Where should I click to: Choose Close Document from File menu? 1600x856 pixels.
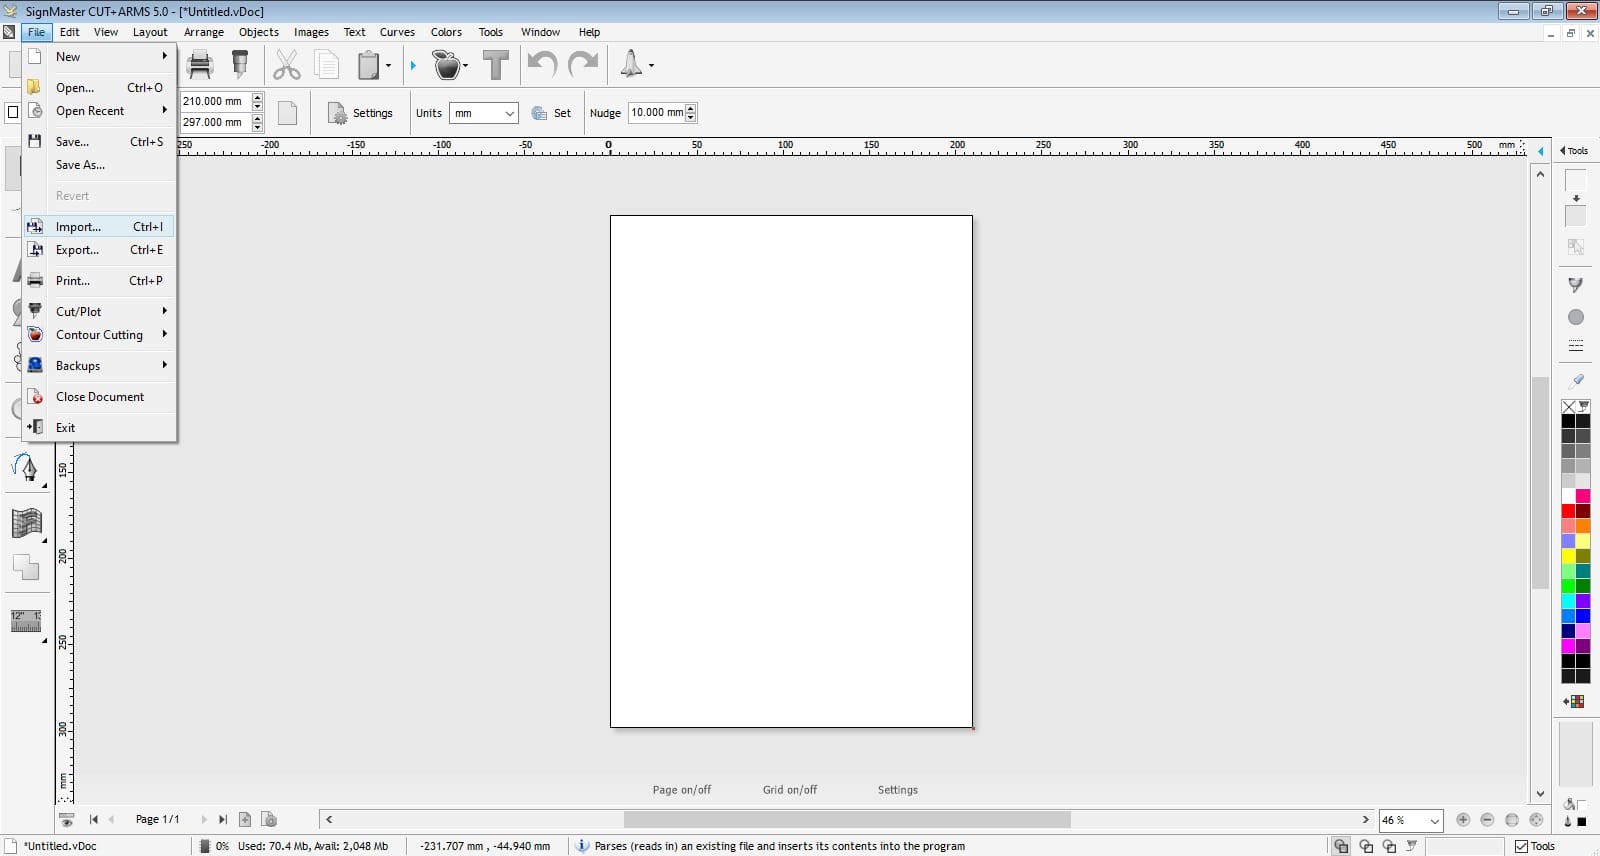coord(99,397)
